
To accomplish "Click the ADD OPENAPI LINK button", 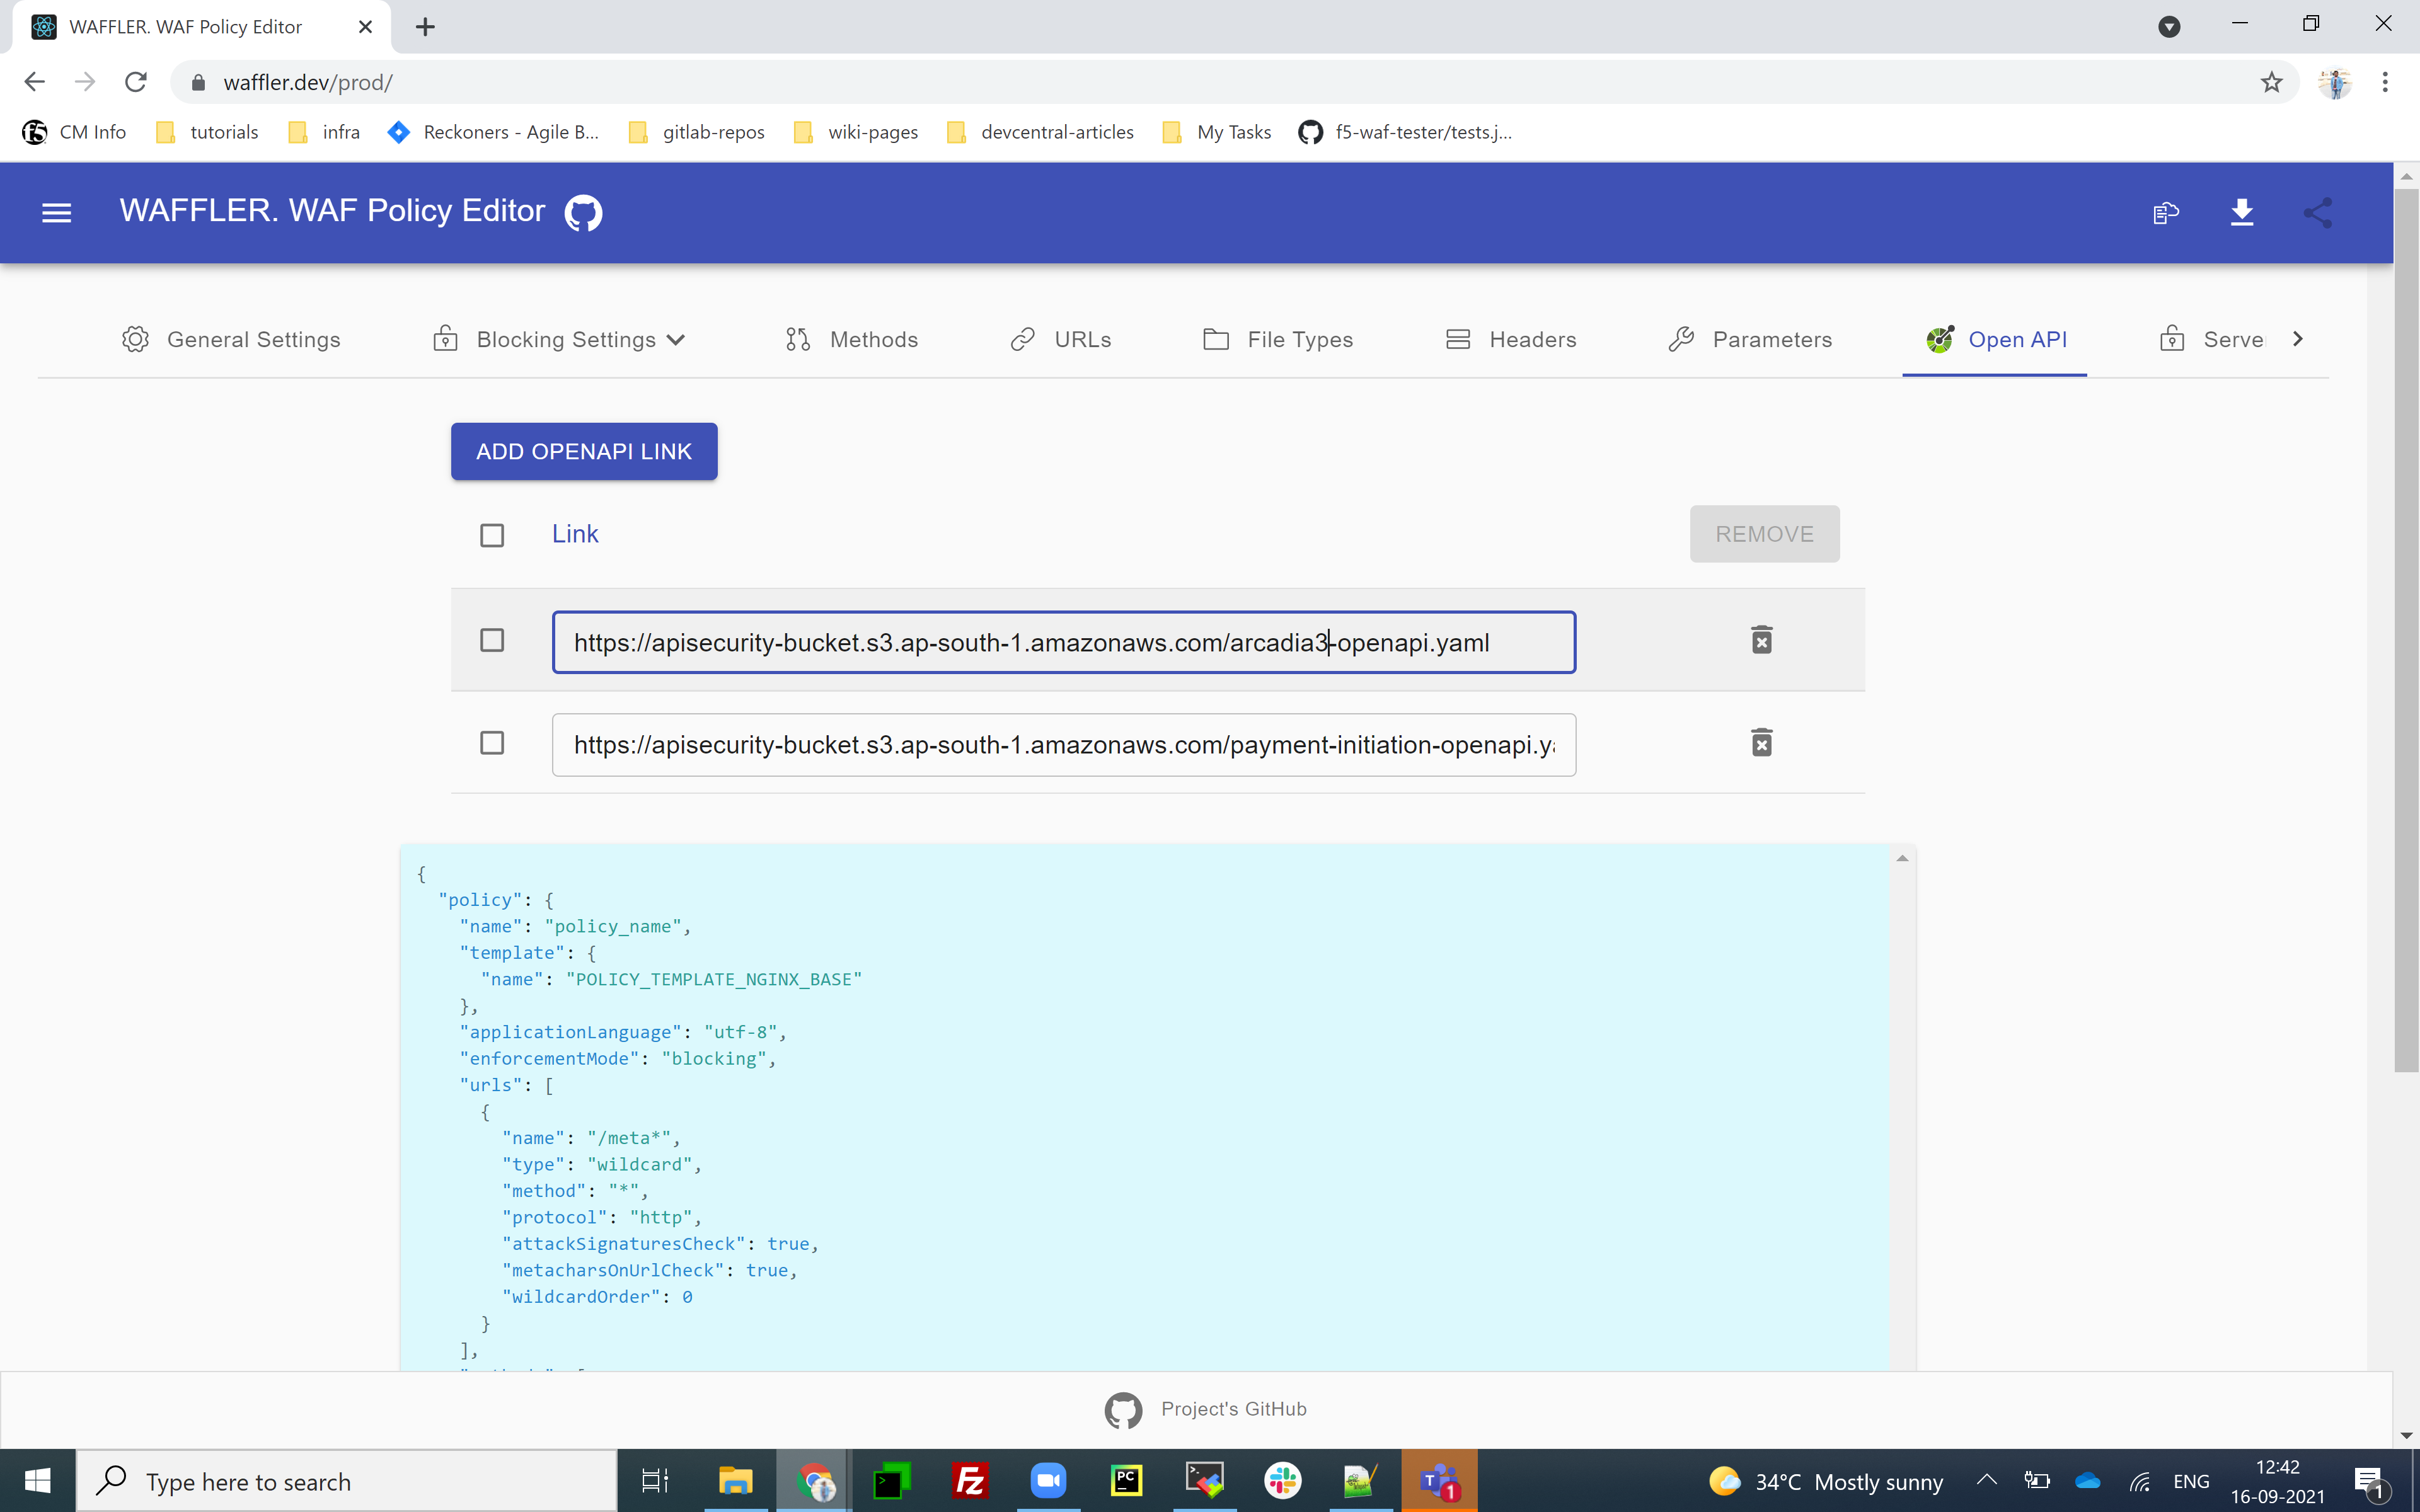I will pos(584,451).
